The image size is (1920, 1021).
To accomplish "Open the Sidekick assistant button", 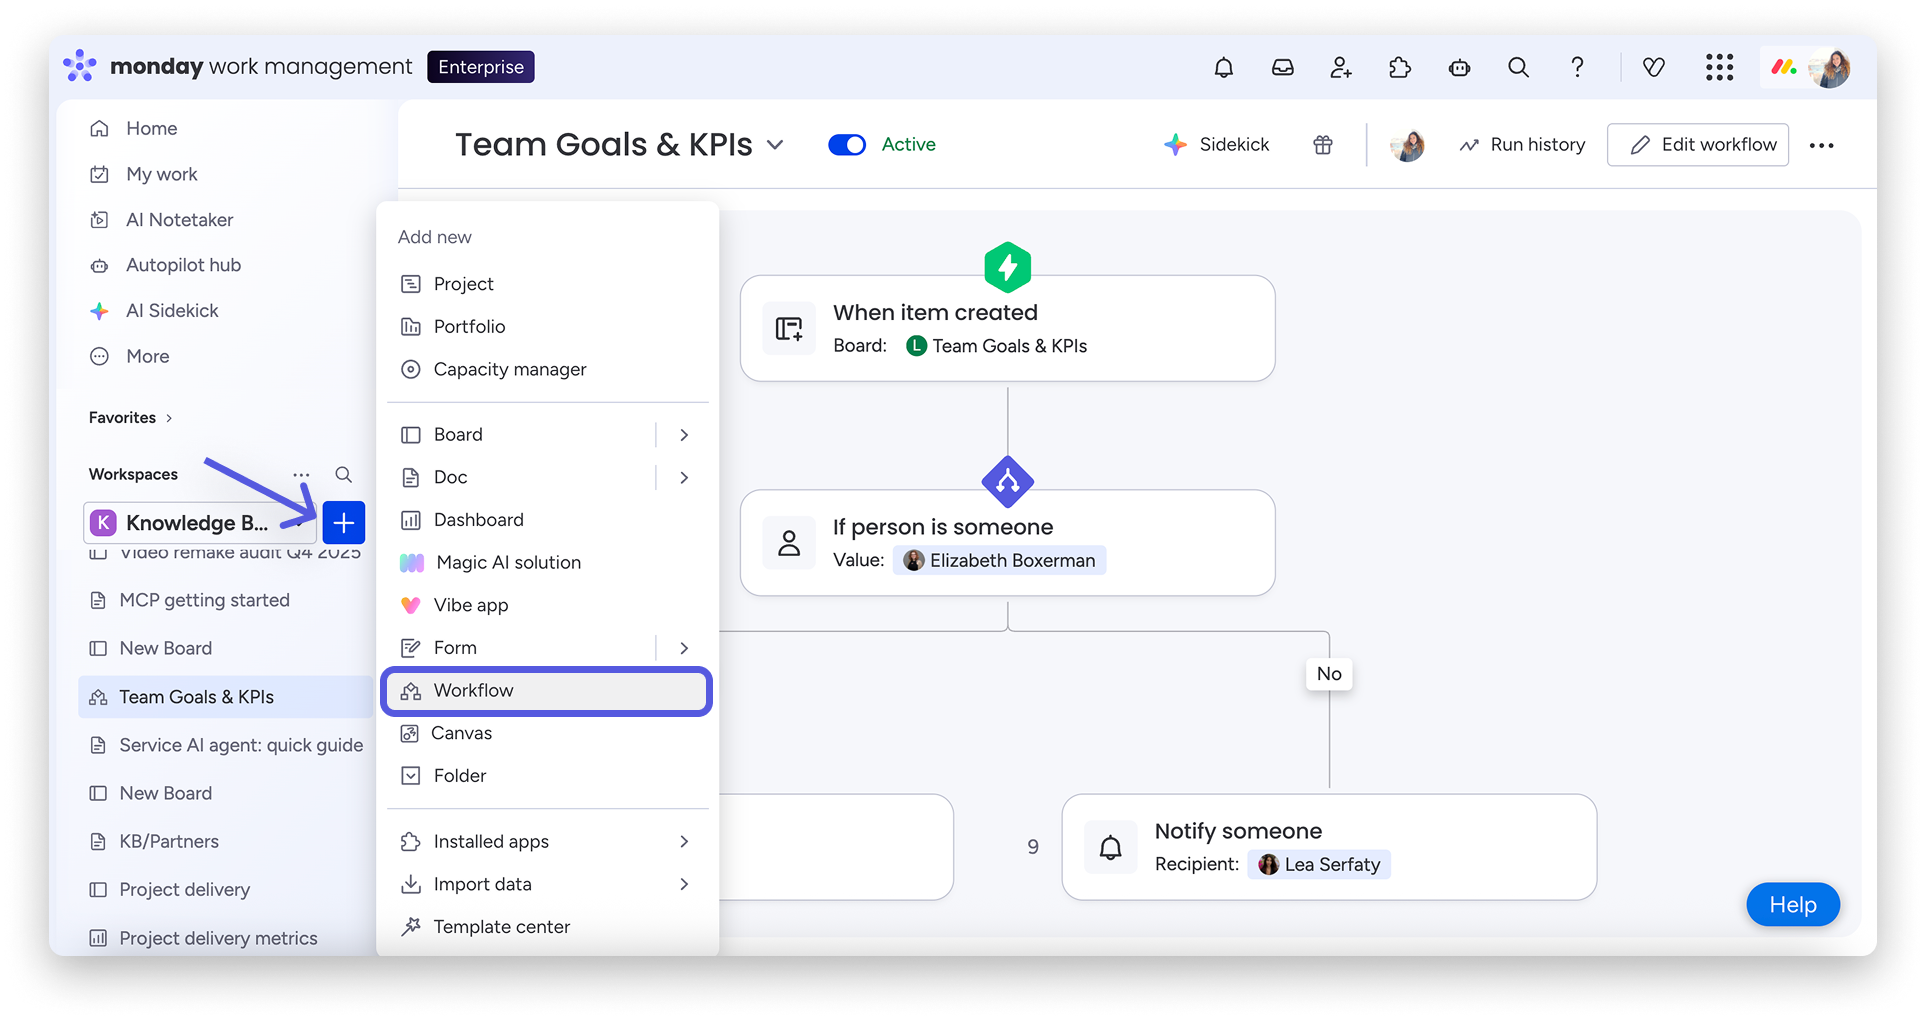I will point(1217,145).
